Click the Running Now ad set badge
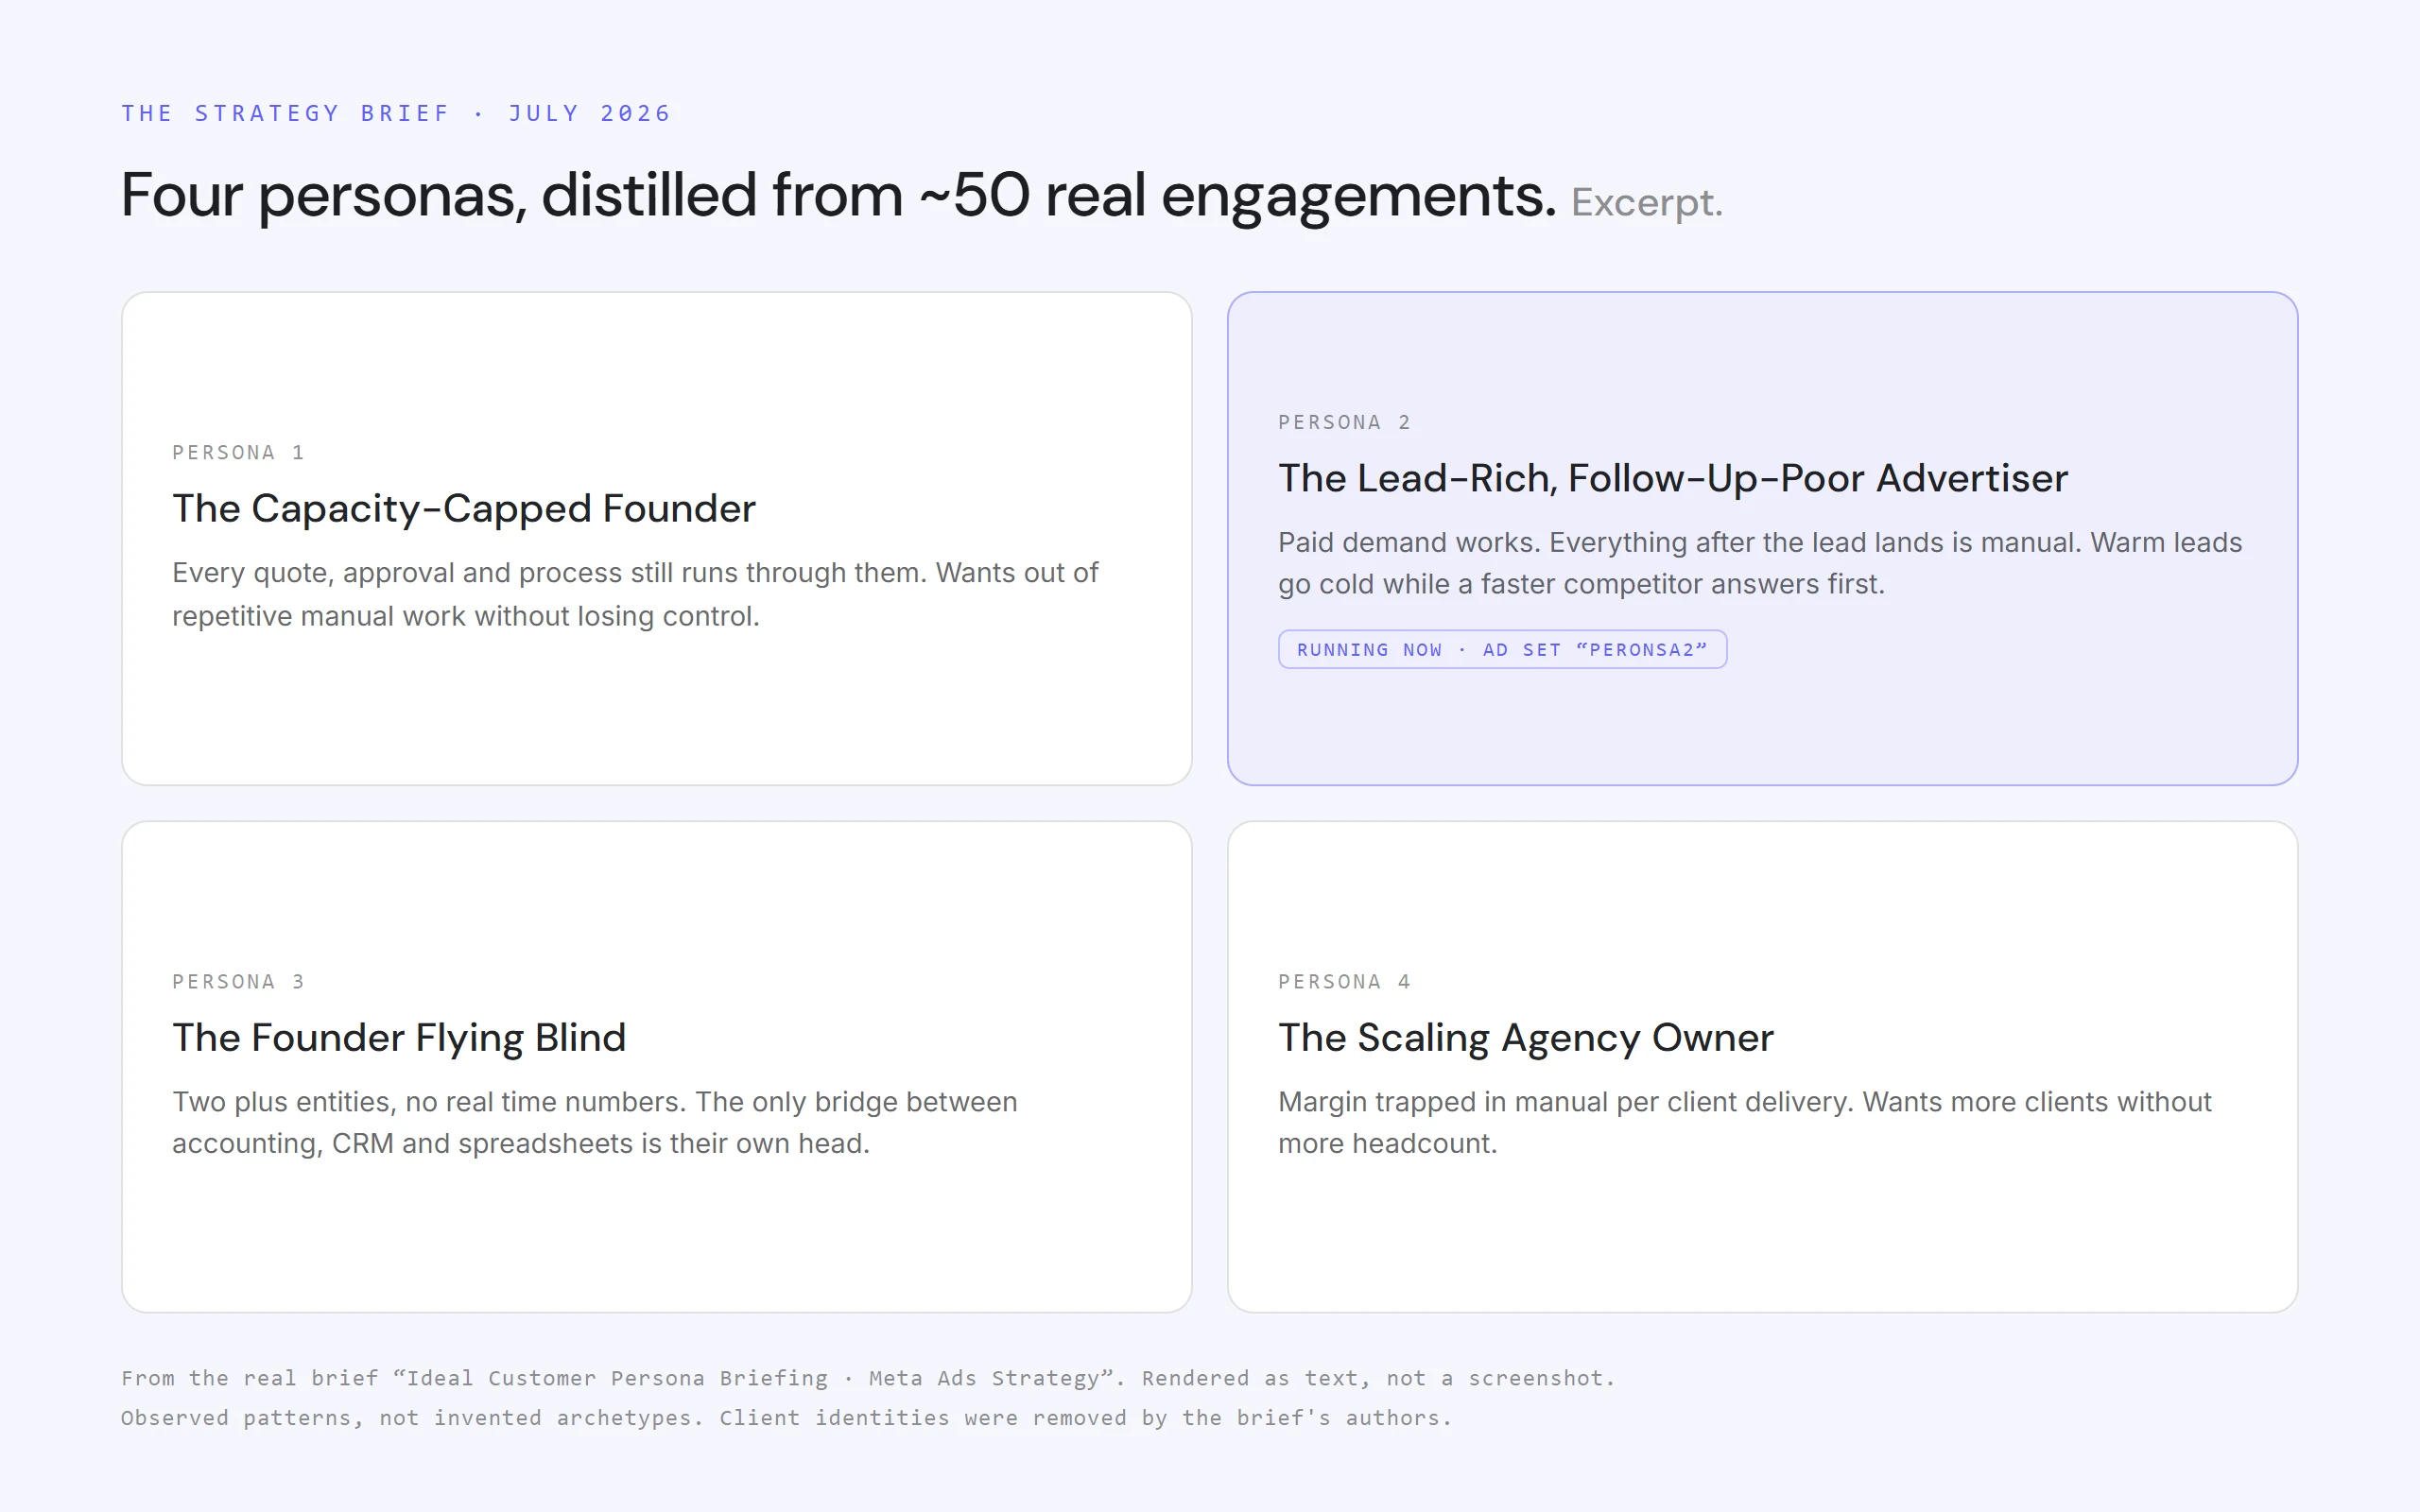 tap(1502, 649)
